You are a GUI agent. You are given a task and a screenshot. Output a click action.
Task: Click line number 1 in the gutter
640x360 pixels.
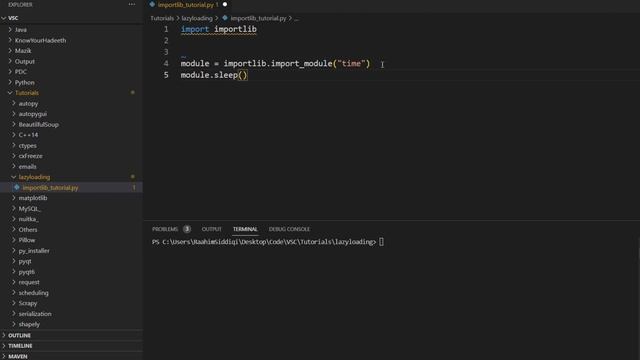(x=166, y=29)
